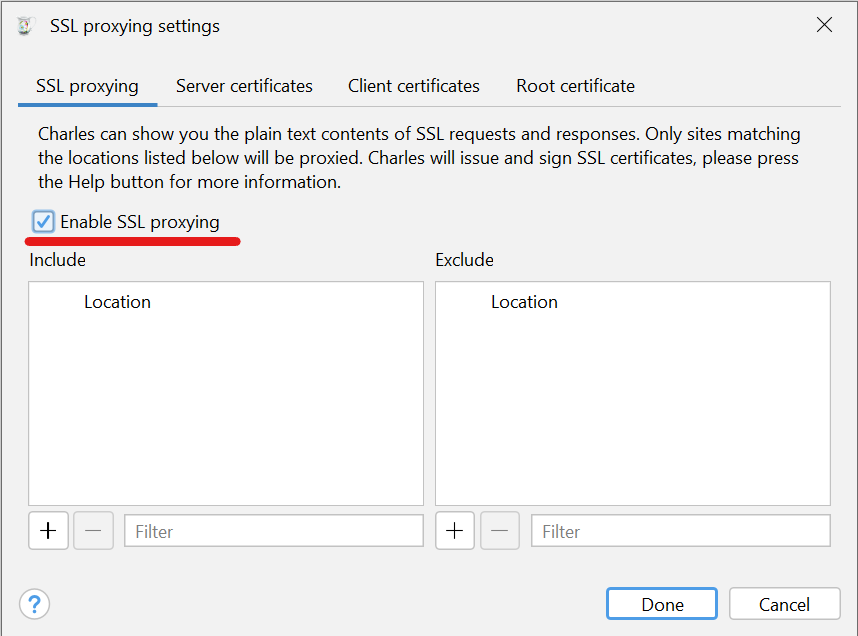The height and width of the screenshot is (636, 858).
Task: Click the Include list Location column header
Action: pos(117,302)
